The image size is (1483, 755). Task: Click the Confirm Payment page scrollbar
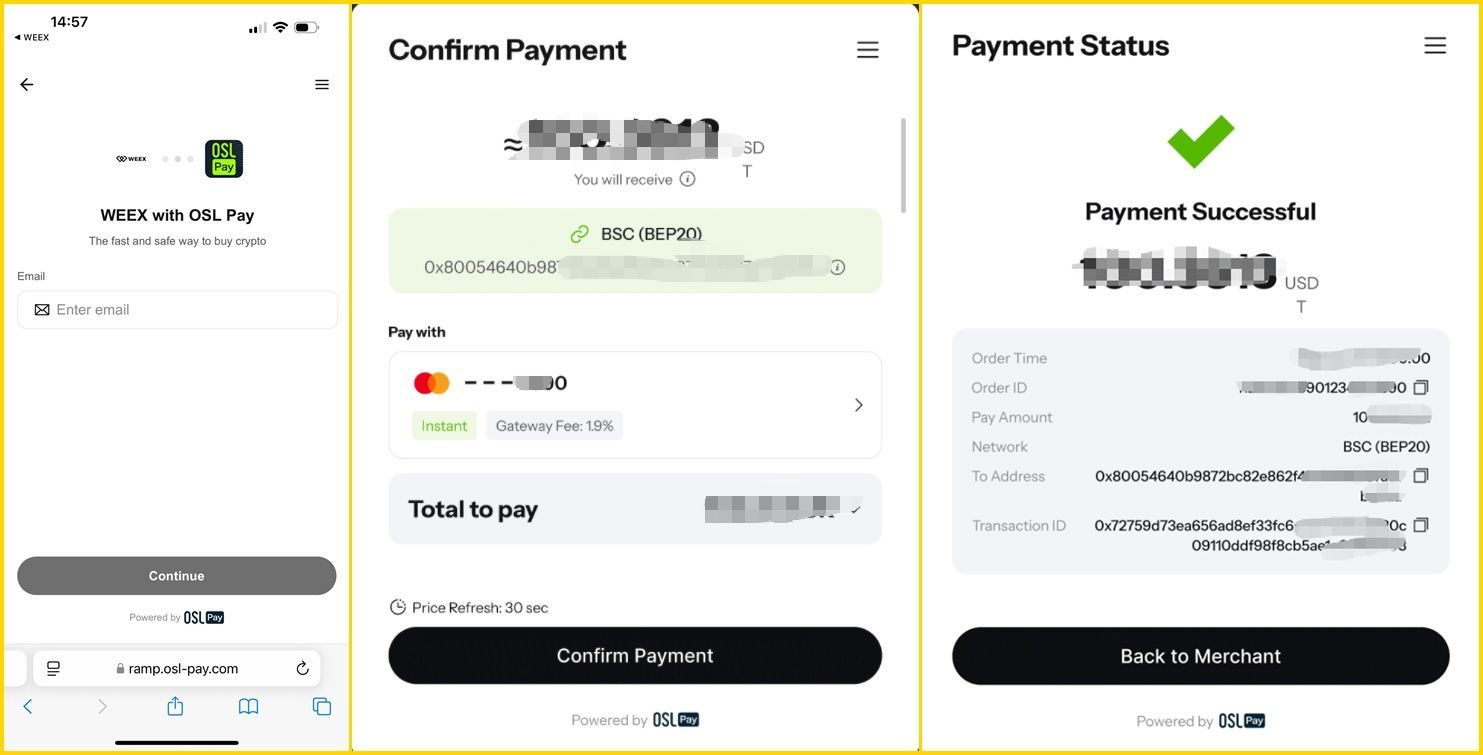pyautogui.click(x=904, y=165)
